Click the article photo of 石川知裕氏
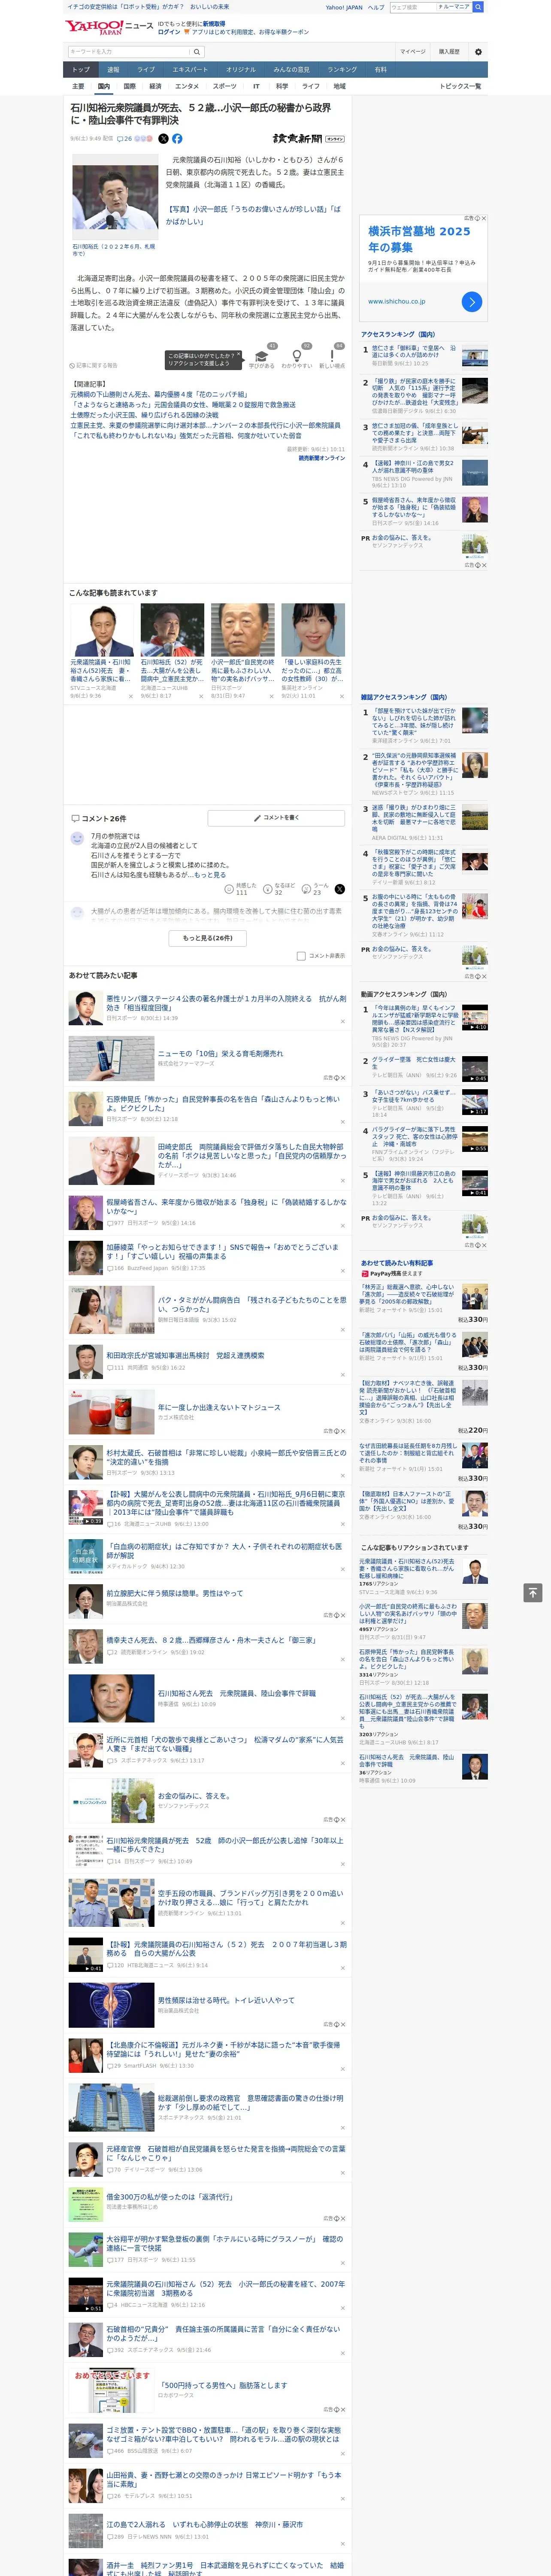551x2576 pixels. pos(114,197)
